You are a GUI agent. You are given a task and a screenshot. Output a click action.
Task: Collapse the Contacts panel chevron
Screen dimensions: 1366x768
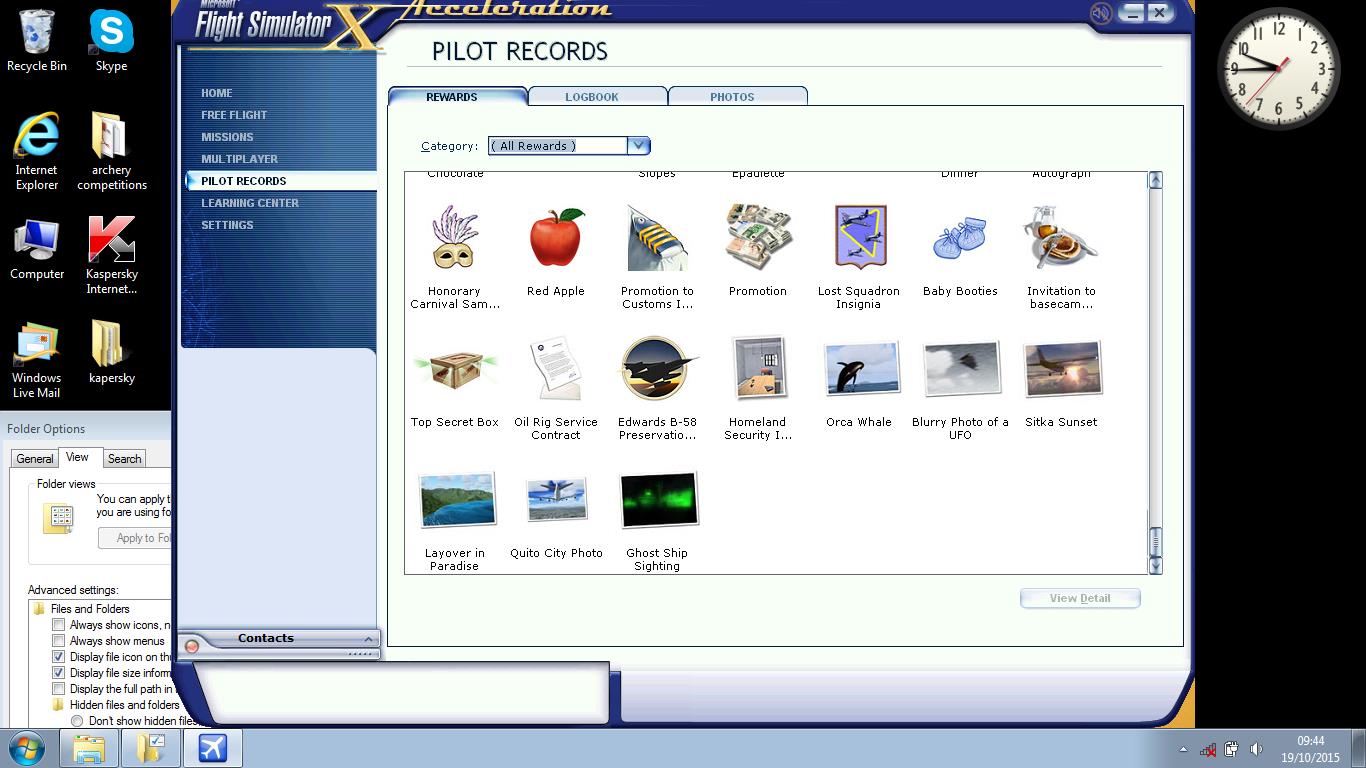click(x=368, y=639)
